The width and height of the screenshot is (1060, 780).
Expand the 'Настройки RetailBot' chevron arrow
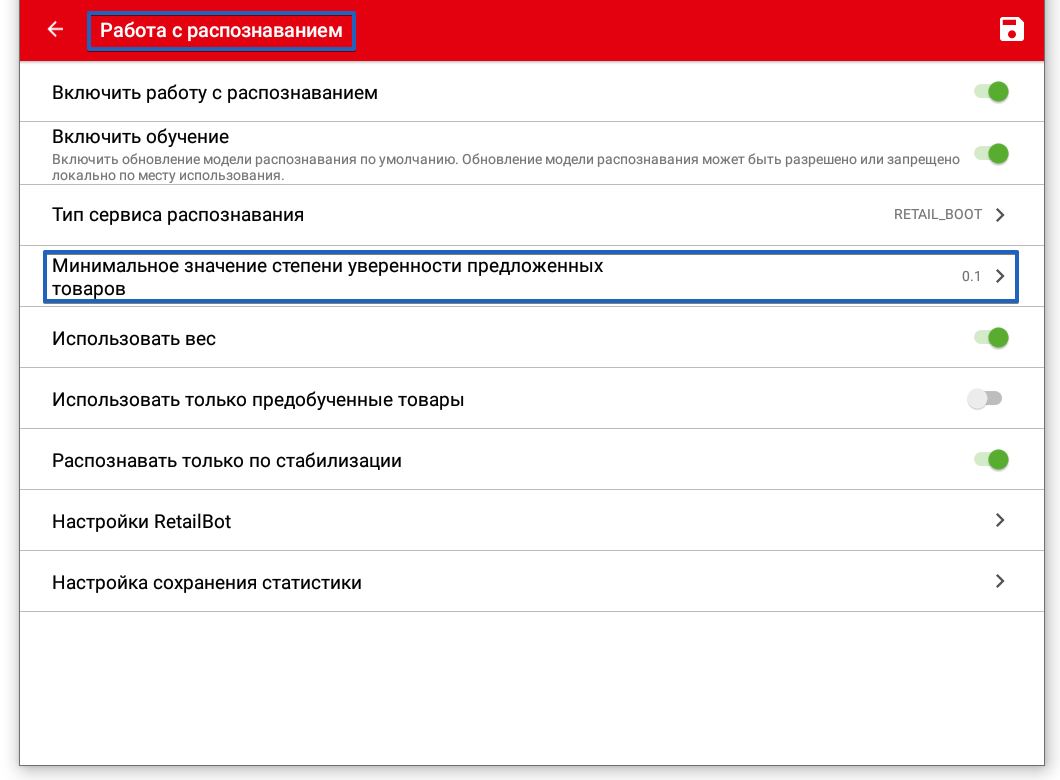[x=1000, y=521]
